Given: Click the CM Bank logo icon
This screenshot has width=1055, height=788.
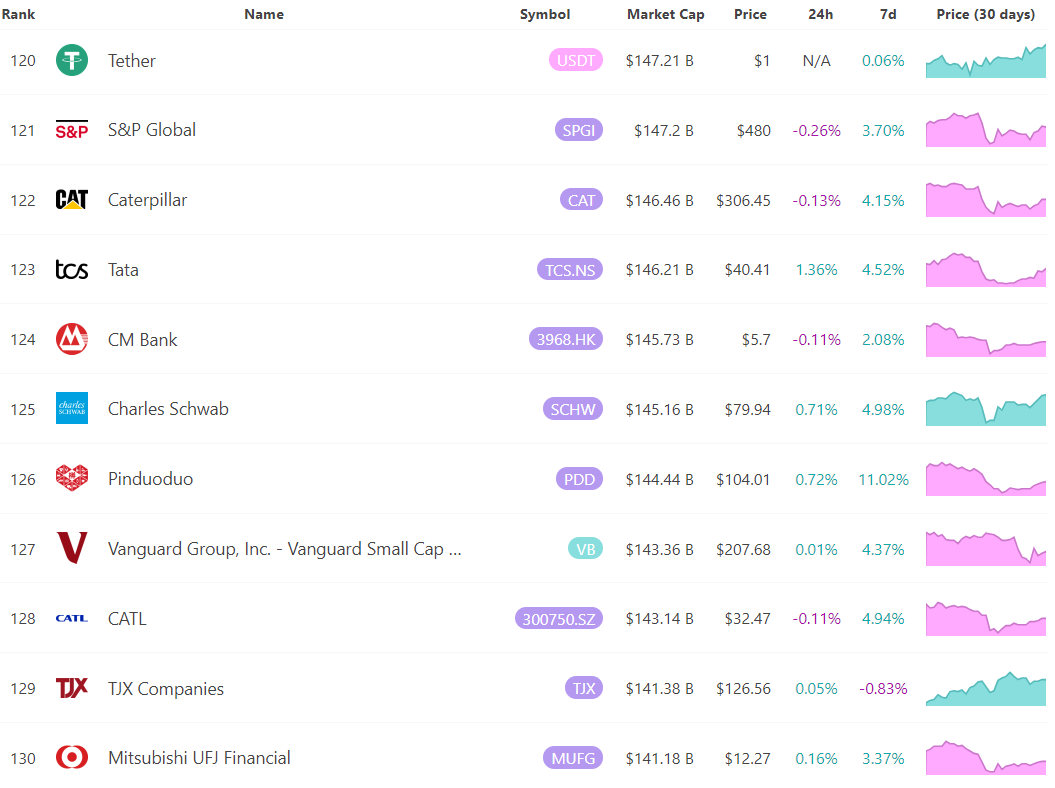Looking at the screenshot, I should point(71,339).
